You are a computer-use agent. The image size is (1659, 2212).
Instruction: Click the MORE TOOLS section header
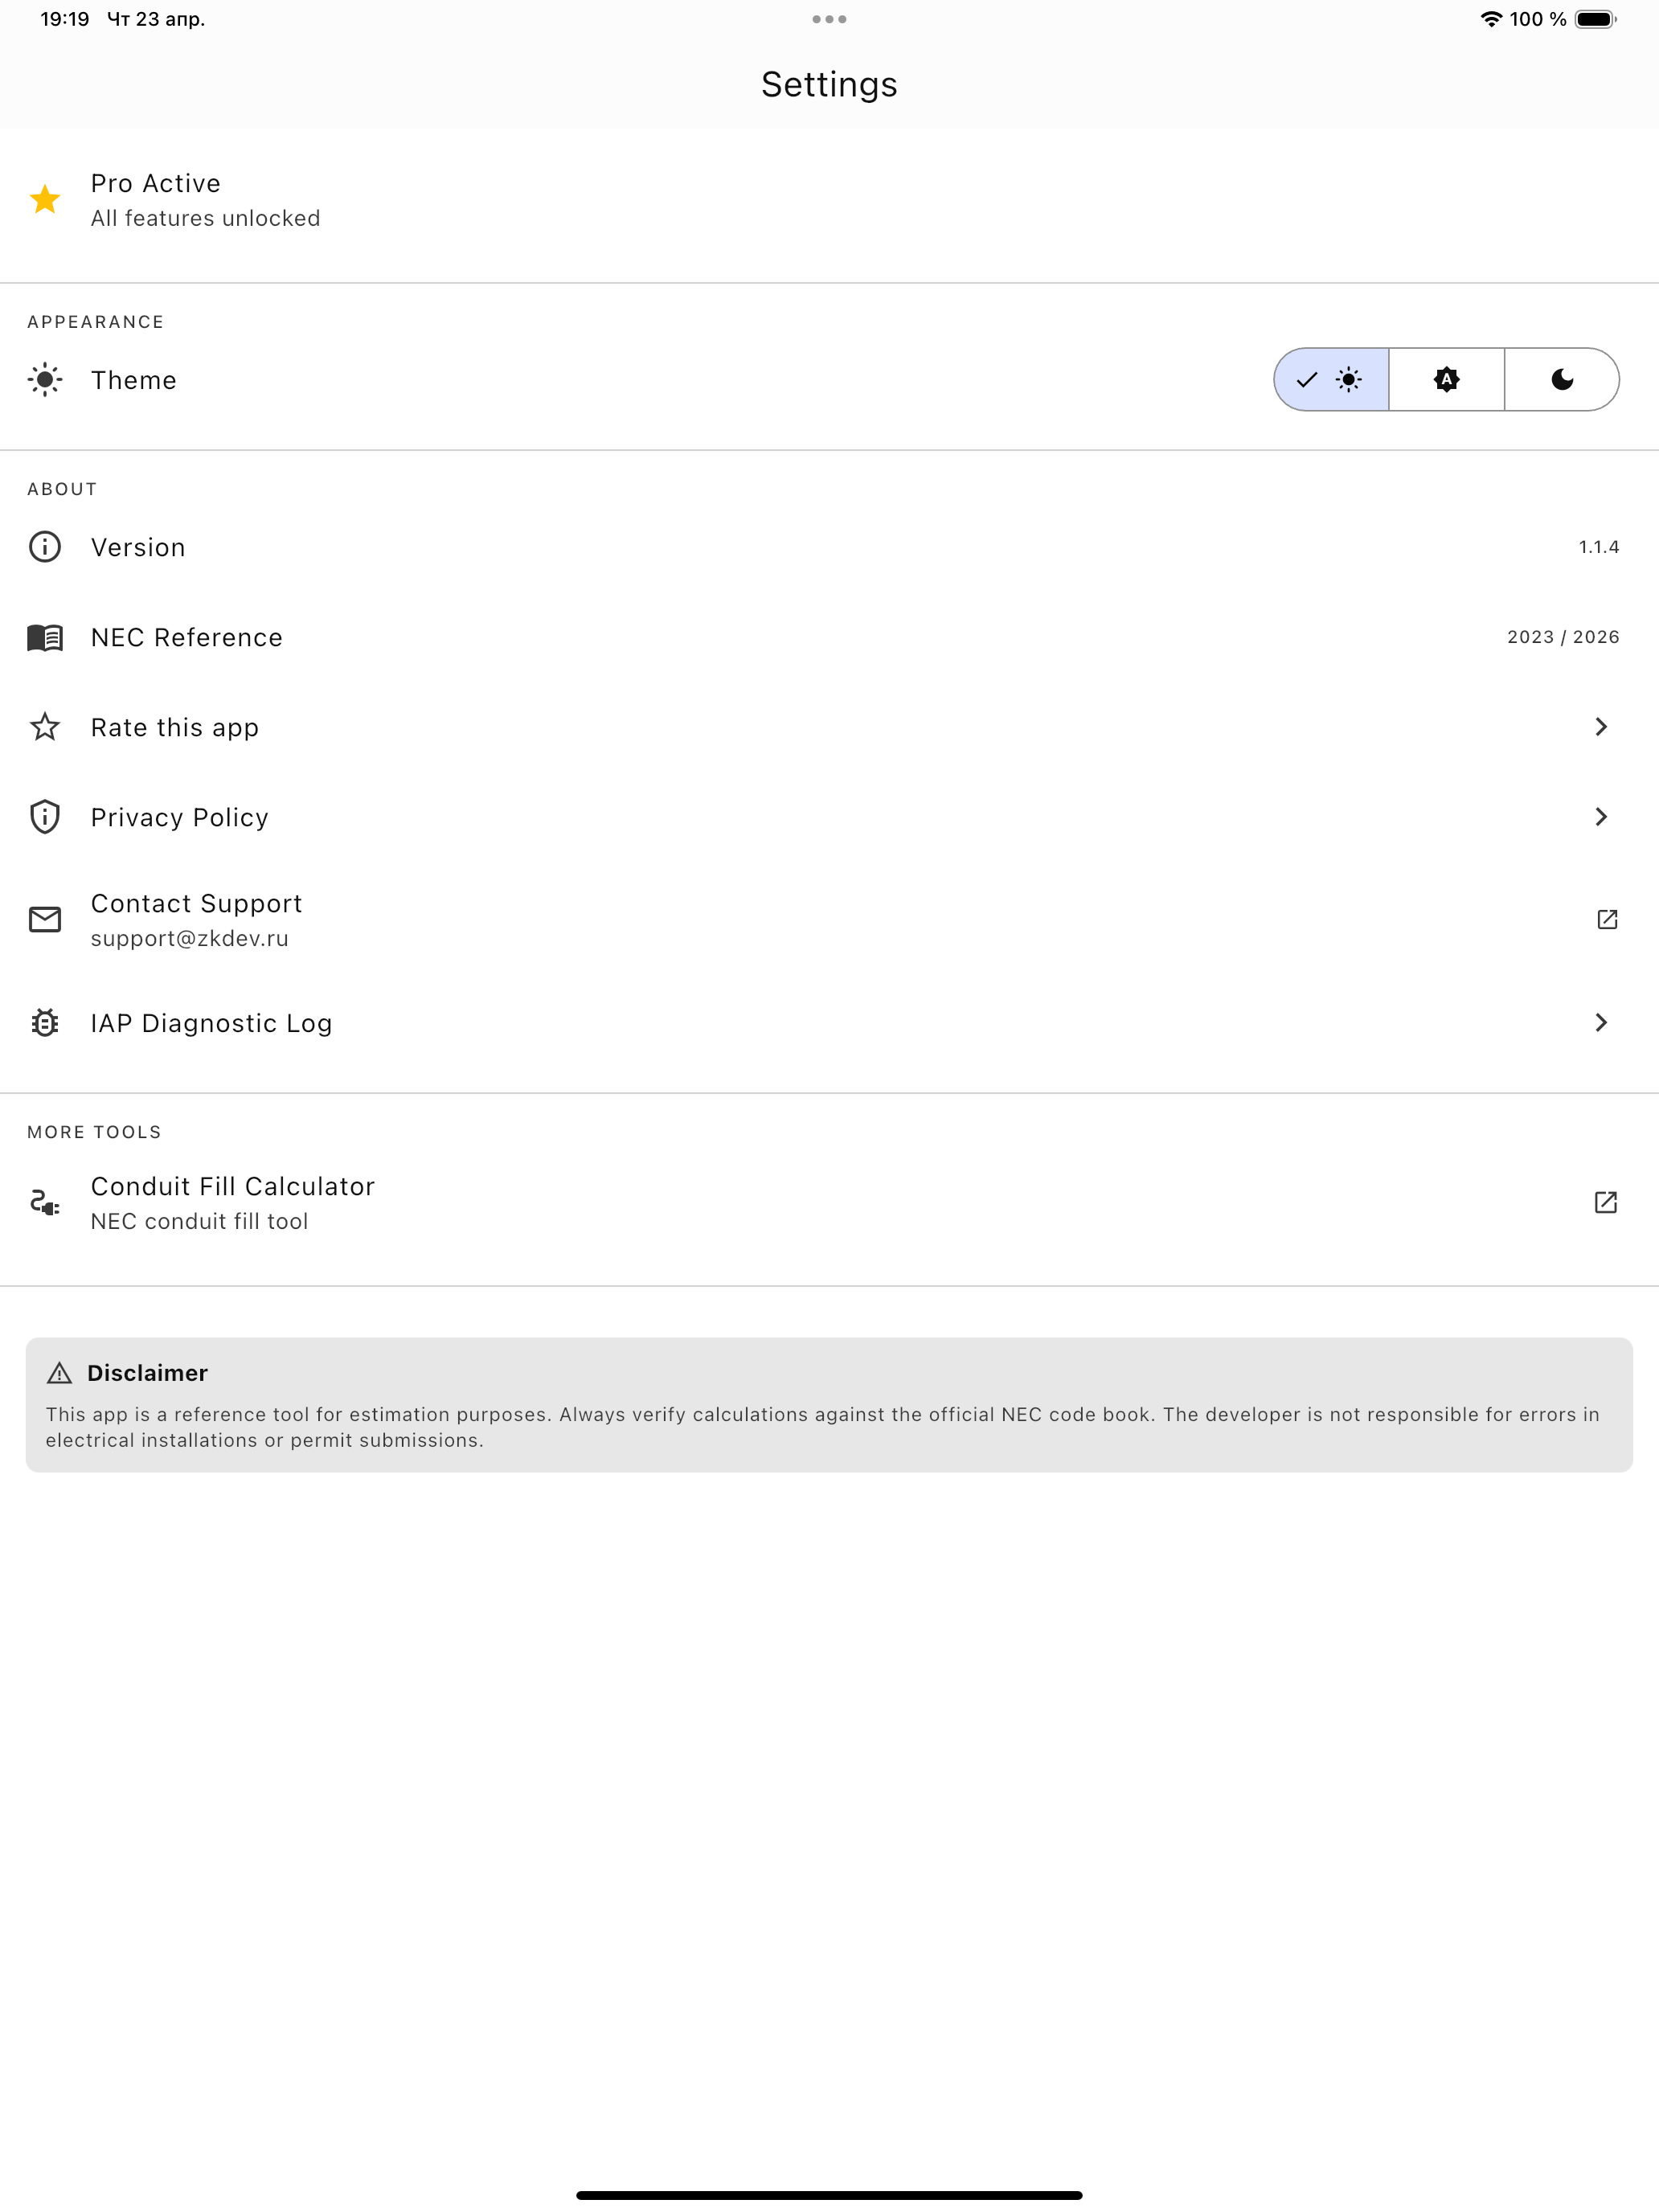pos(94,1132)
